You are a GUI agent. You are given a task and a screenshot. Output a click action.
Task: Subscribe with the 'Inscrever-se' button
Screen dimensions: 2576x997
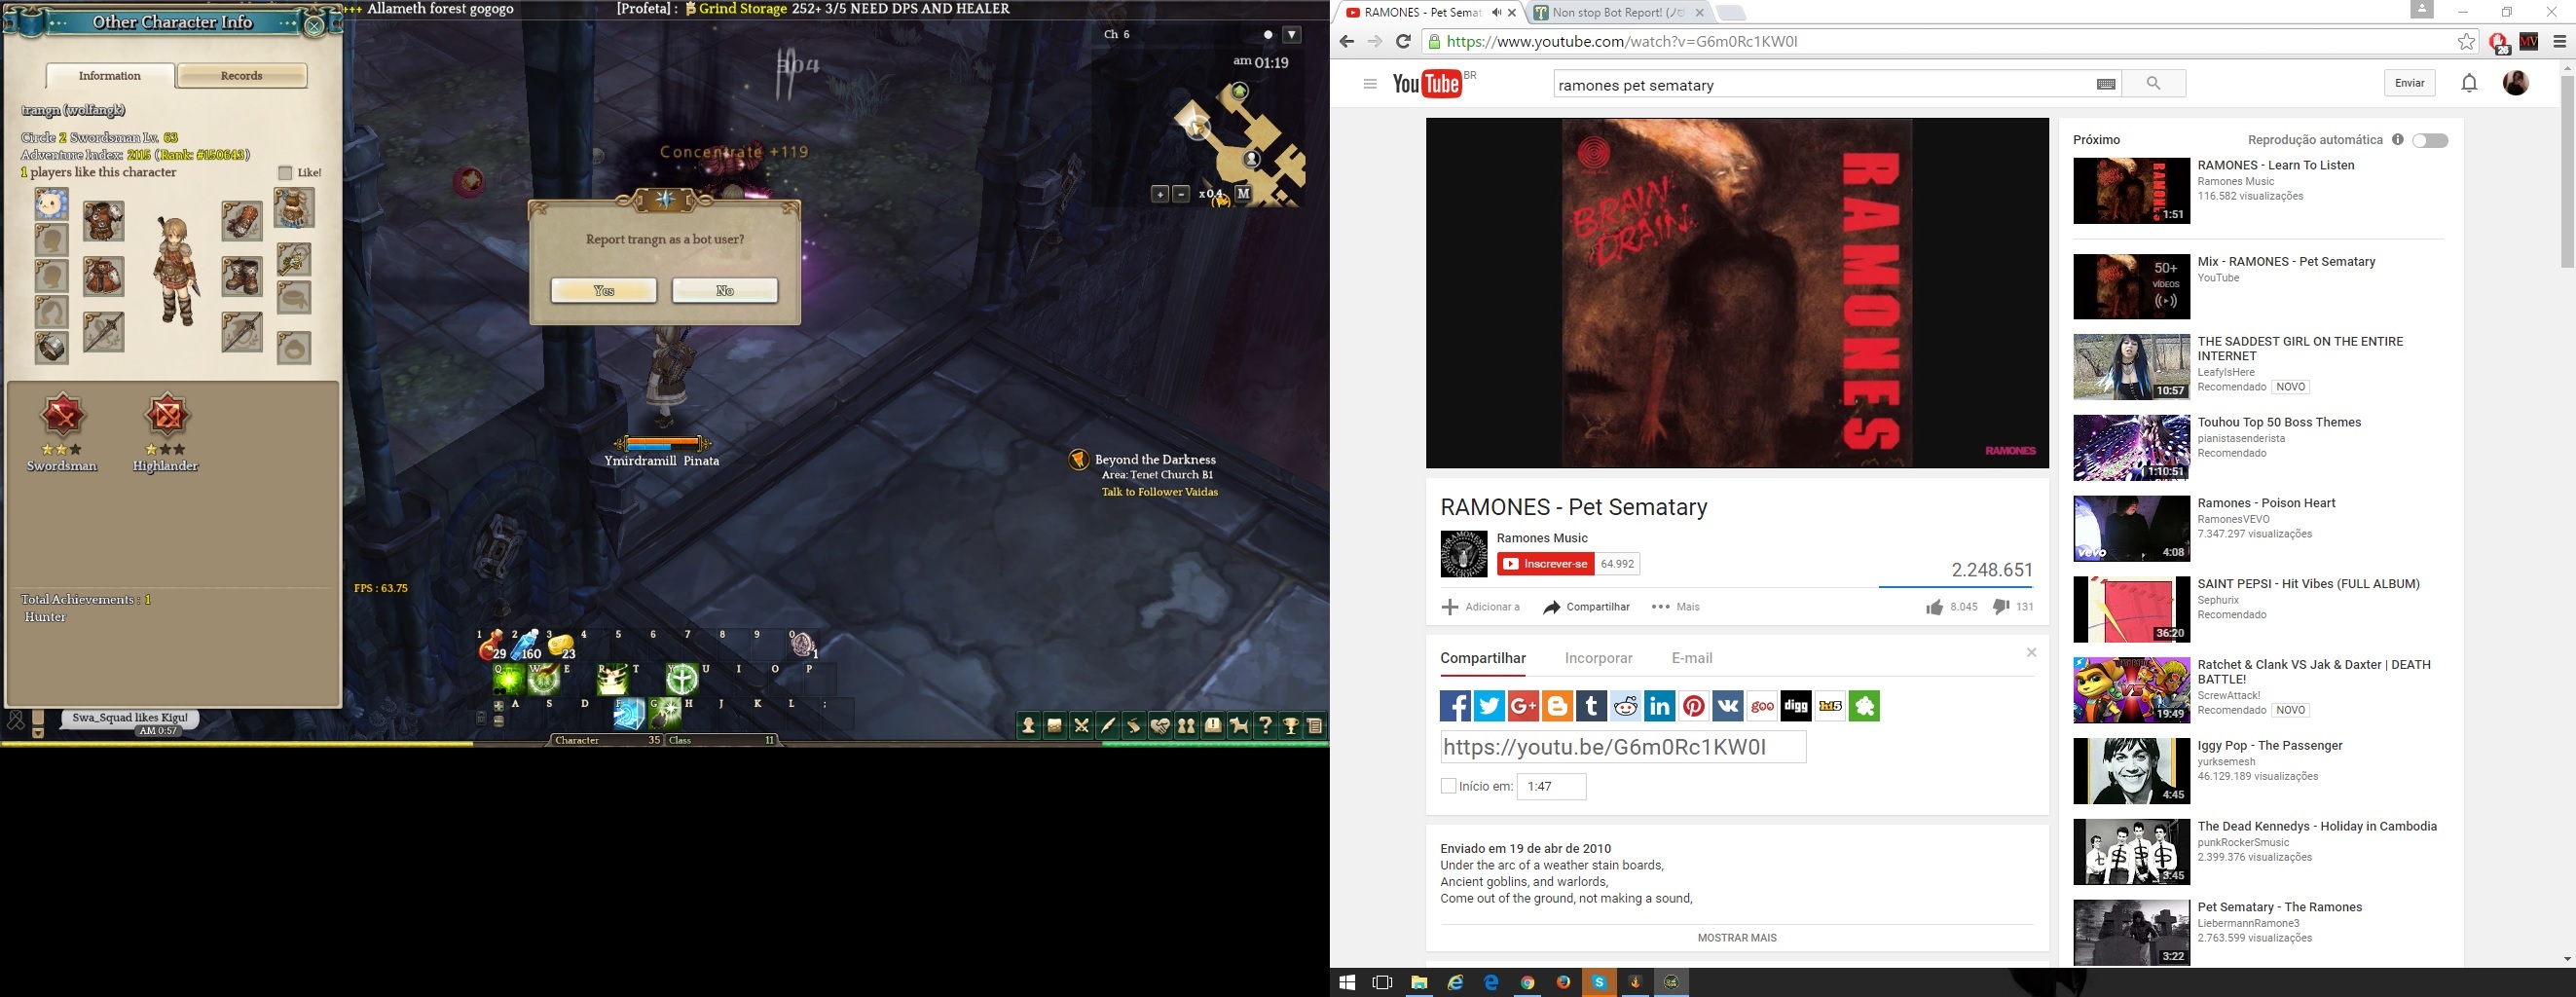tap(1545, 564)
